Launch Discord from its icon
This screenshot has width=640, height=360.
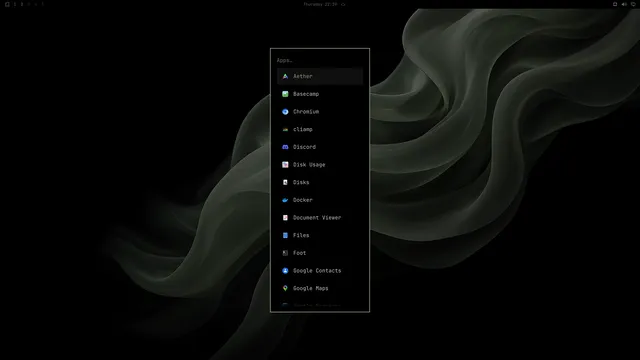(285, 147)
